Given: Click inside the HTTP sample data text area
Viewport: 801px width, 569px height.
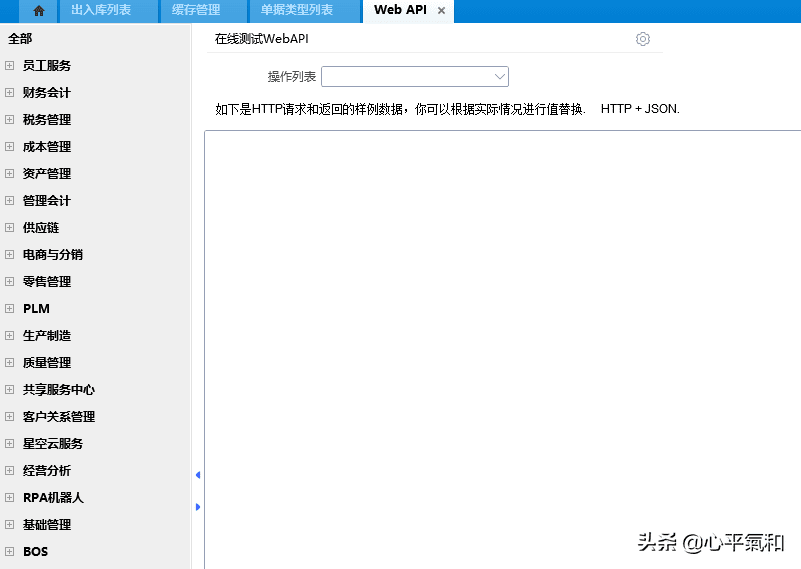Looking at the screenshot, I should 502,350.
